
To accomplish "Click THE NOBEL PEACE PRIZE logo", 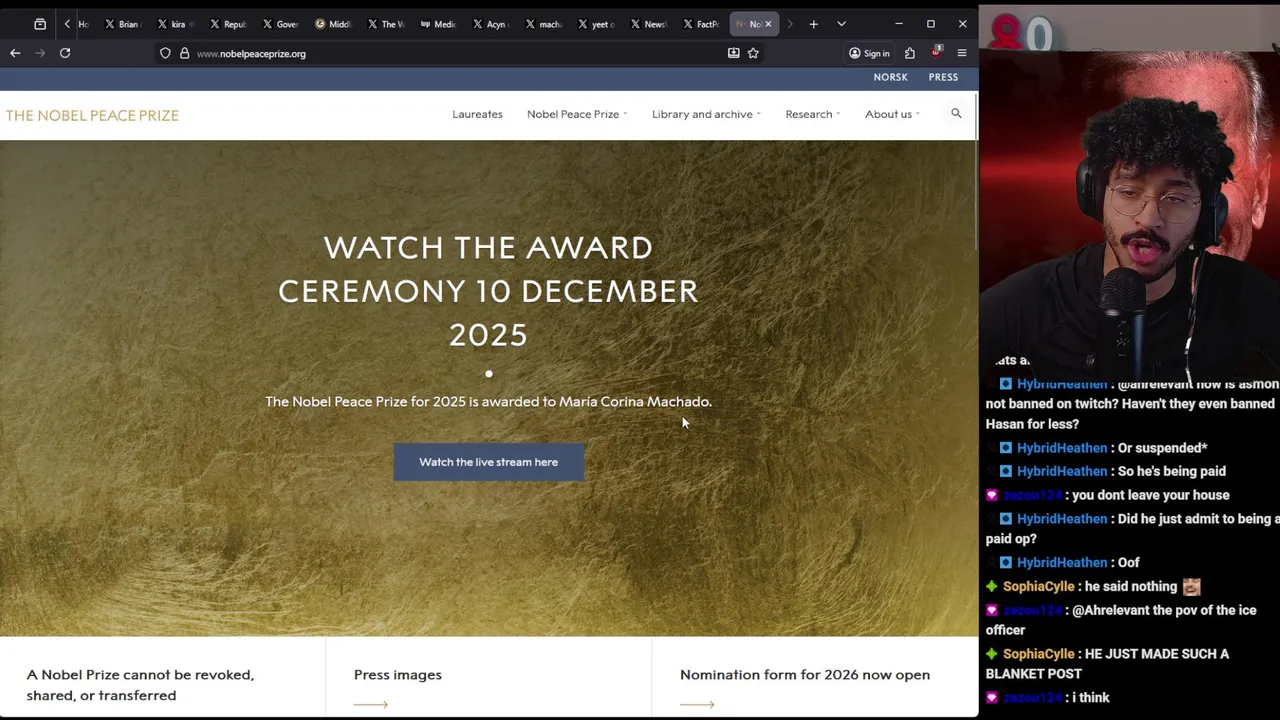I will (92, 115).
